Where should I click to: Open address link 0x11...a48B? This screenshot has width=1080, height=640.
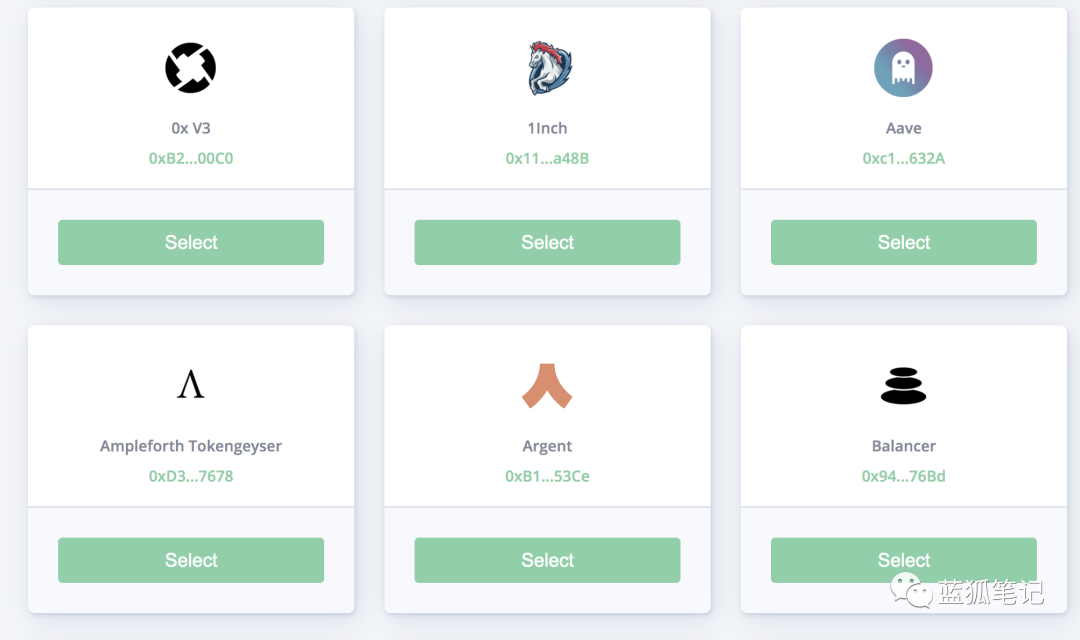547,158
